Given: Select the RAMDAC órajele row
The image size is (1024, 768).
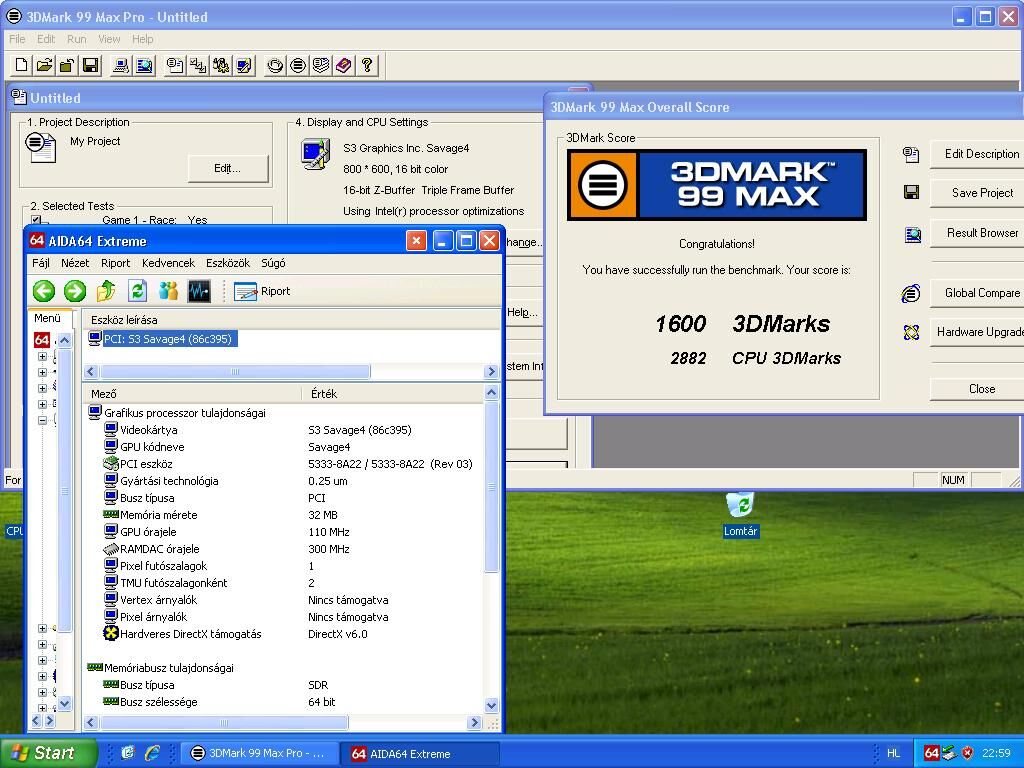Looking at the screenshot, I should tap(285, 549).
